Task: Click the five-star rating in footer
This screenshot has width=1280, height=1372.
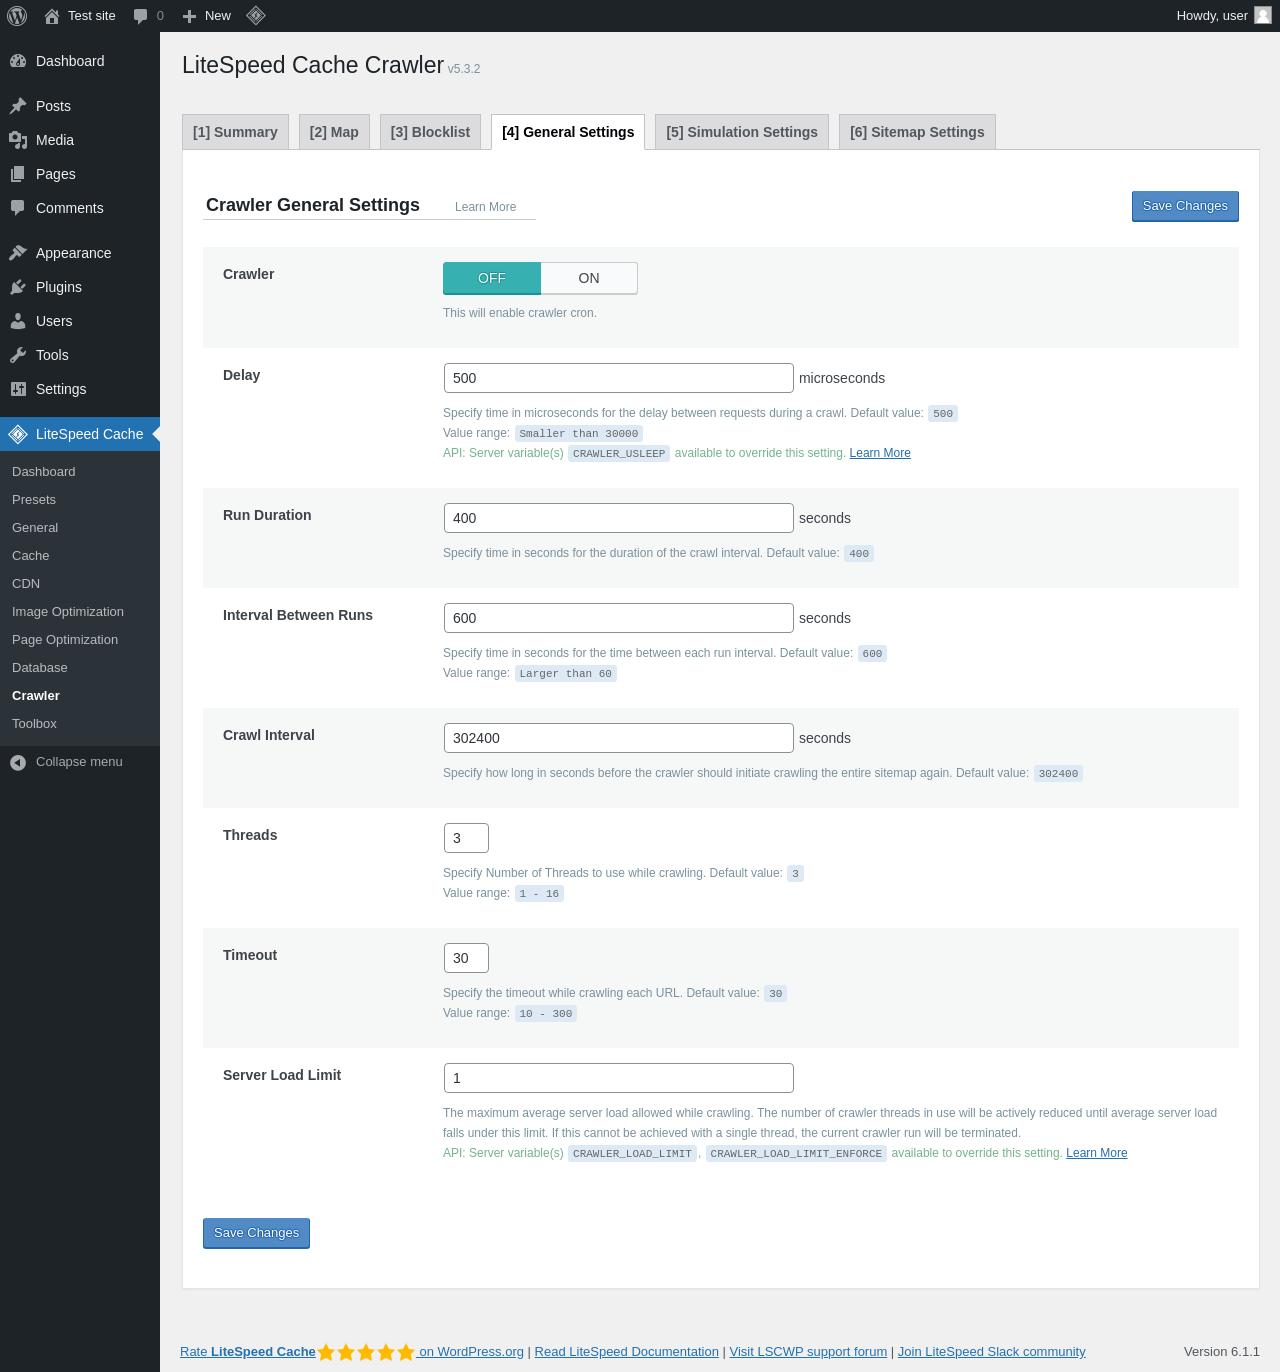Action: point(366,1352)
